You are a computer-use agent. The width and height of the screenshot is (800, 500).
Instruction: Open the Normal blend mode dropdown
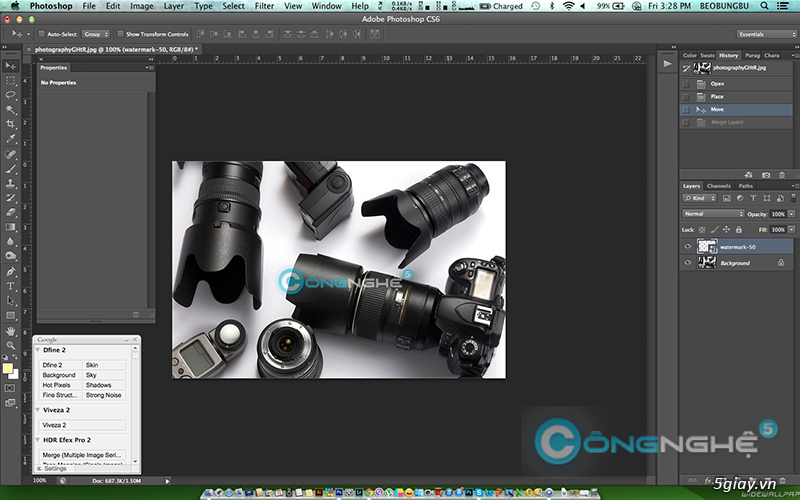click(x=713, y=214)
